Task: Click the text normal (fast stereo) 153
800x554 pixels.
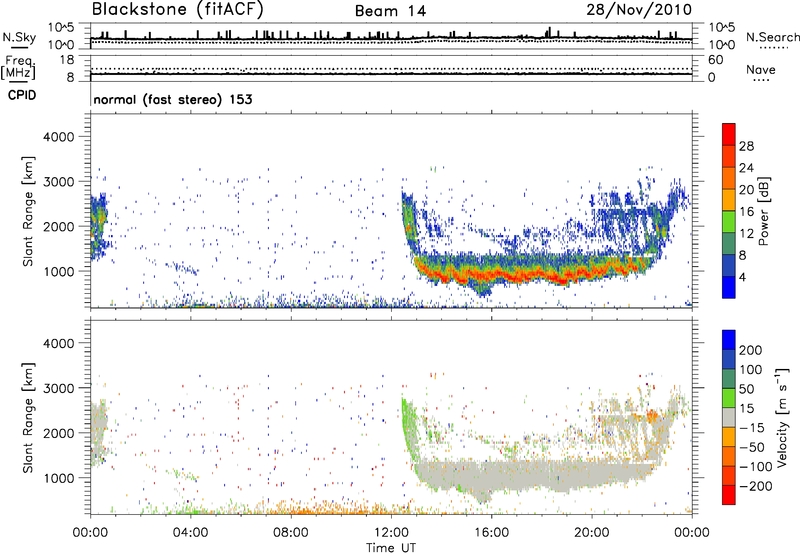Action: 173,99
